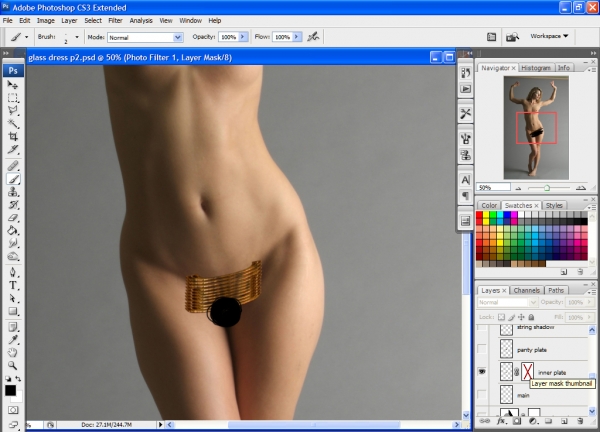This screenshot has height=432, width=600.
Task: Click the add layer style fx button
Action: point(501,421)
